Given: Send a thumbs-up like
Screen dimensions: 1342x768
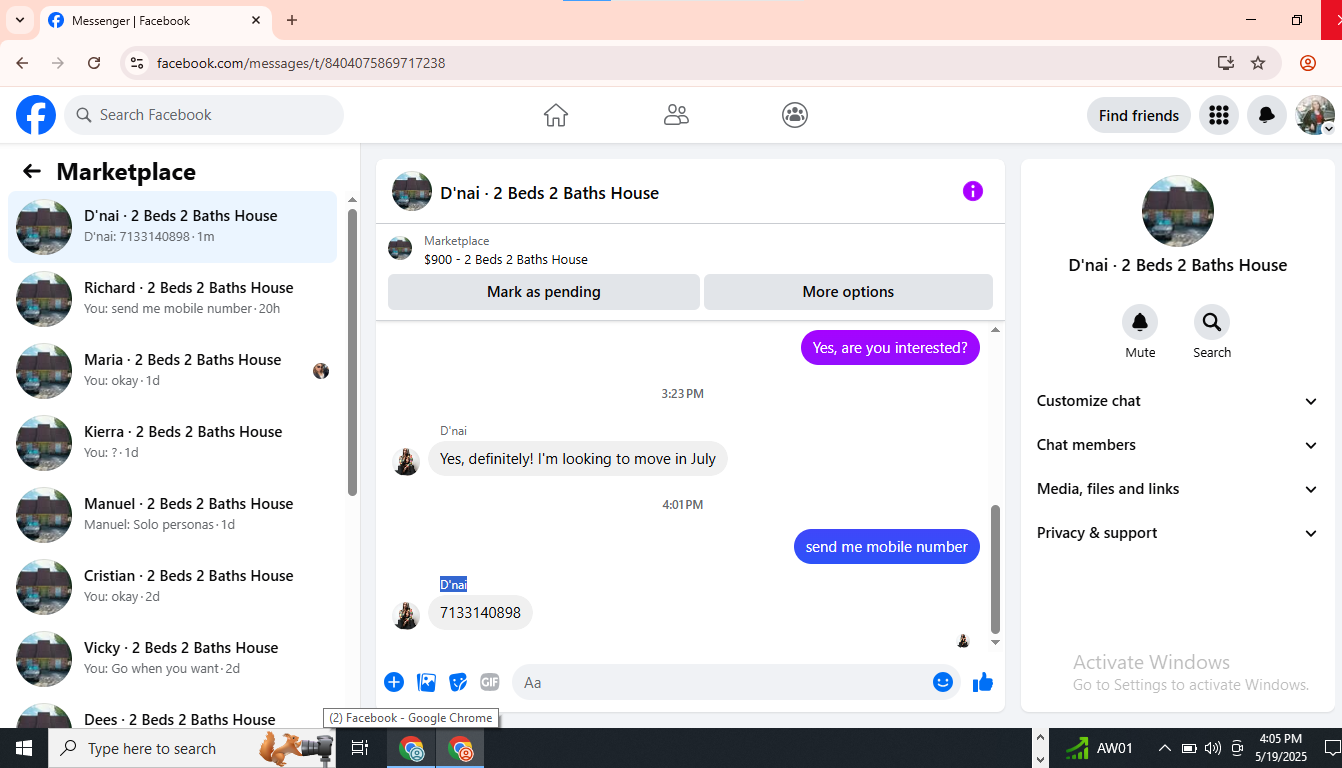Looking at the screenshot, I should pos(983,682).
